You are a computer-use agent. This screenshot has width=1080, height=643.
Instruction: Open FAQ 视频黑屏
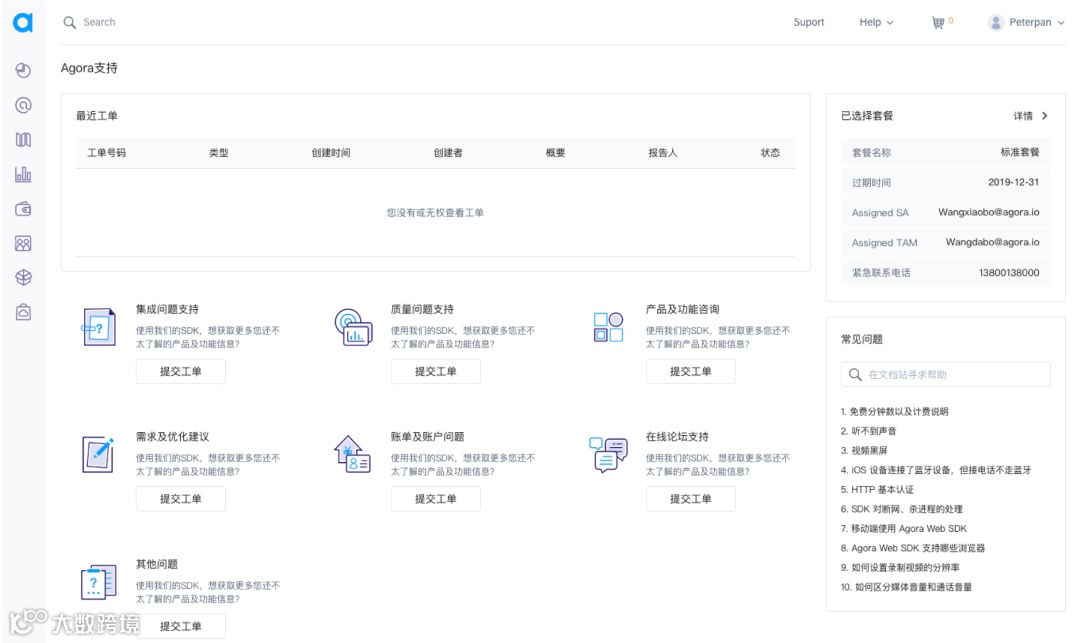coord(864,450)
